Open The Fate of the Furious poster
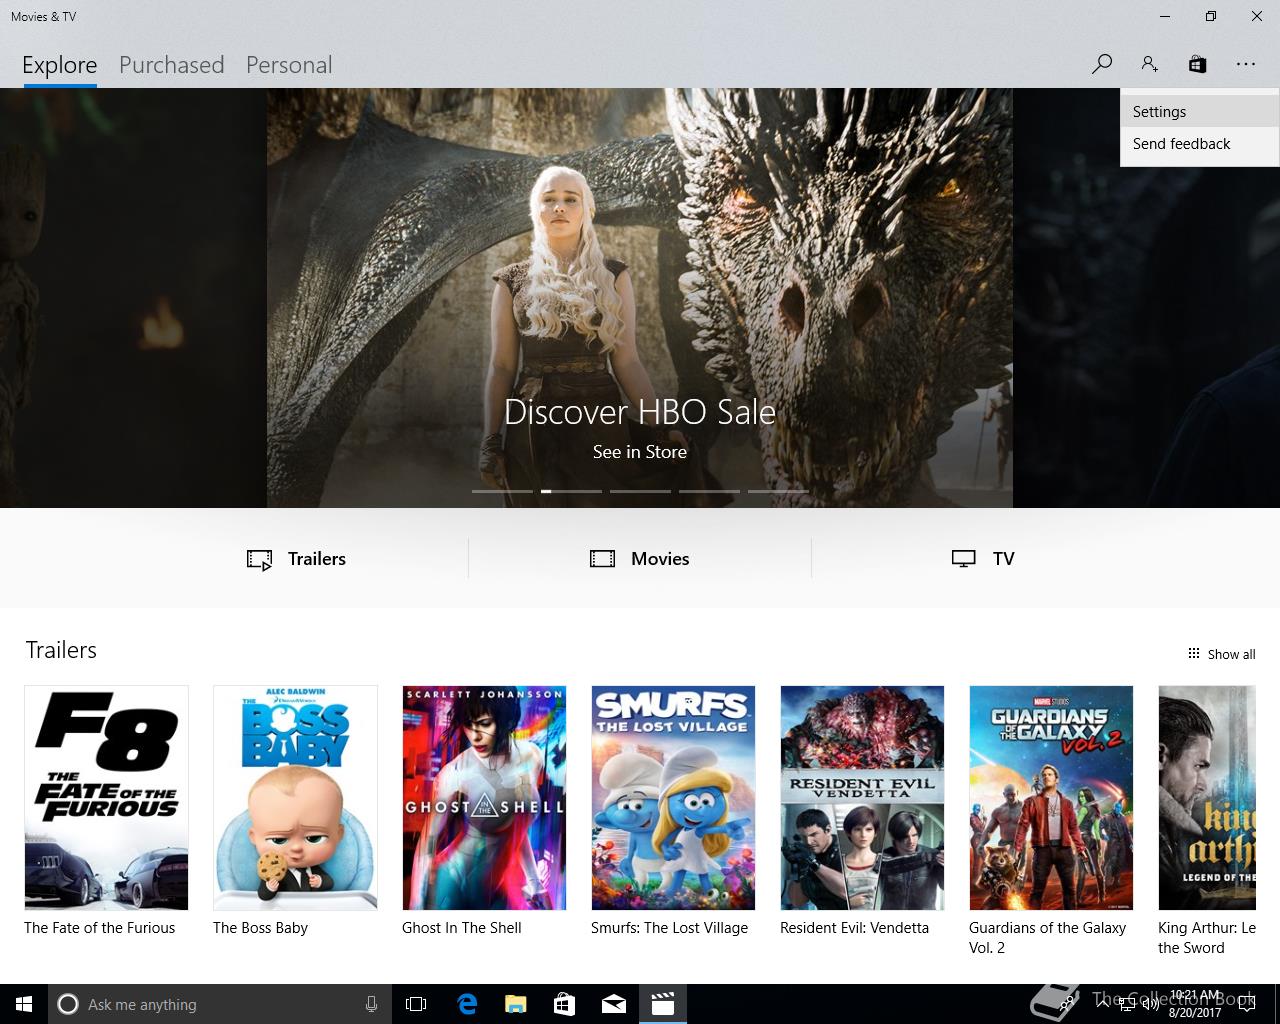Image resolution: width=1280 pixels, height=1024 pixels. click(x=106, y=798)
